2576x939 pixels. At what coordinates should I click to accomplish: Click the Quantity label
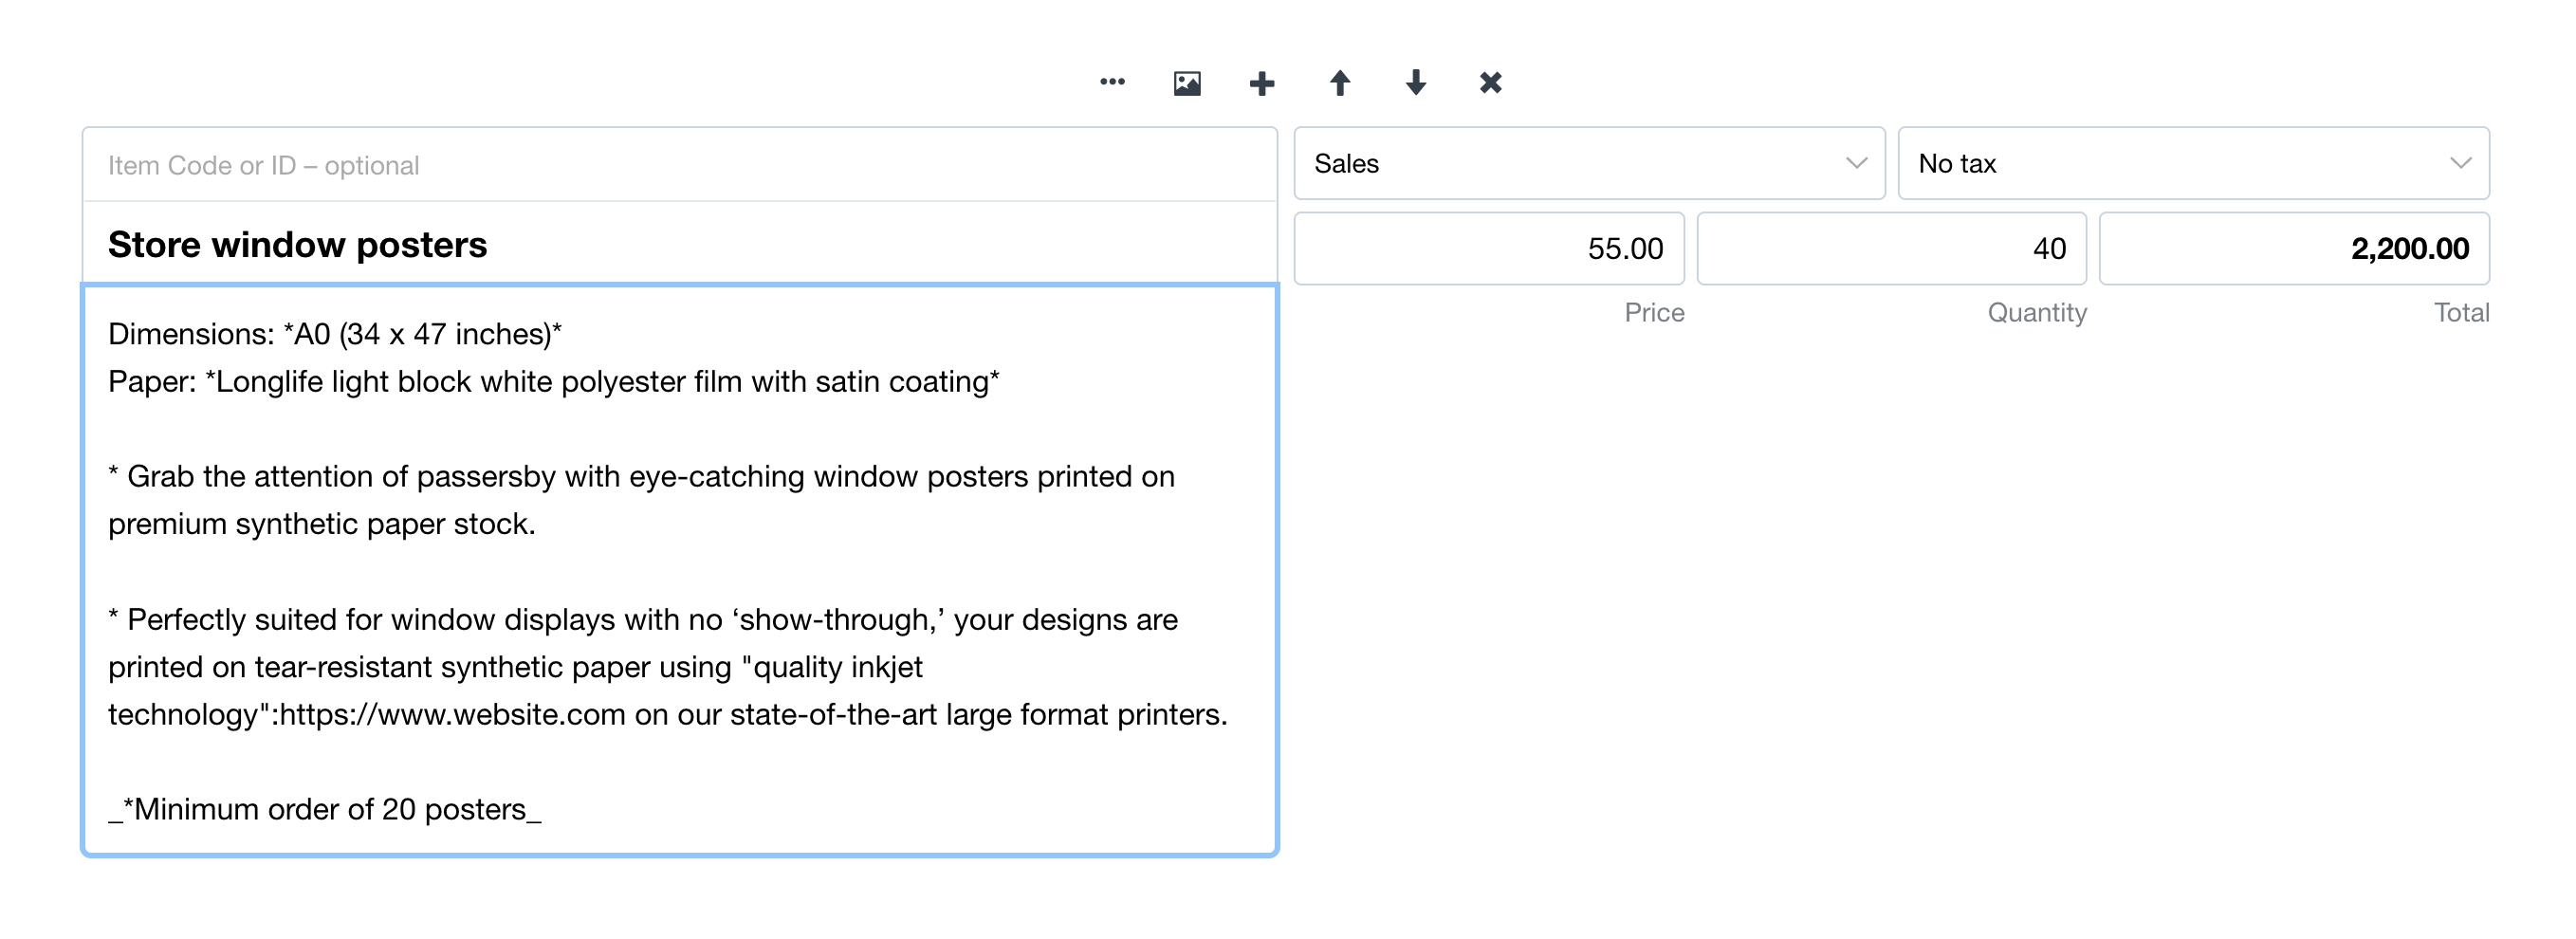coord(2037,313)
